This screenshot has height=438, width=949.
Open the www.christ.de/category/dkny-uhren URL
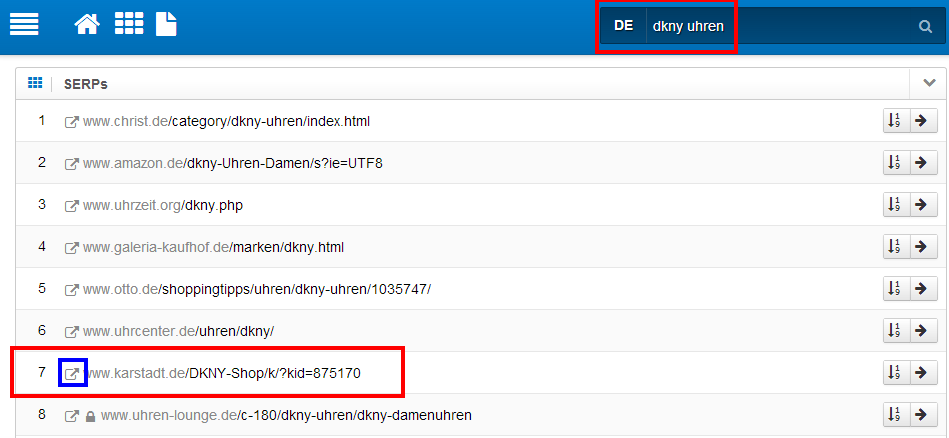pos(226,122)
